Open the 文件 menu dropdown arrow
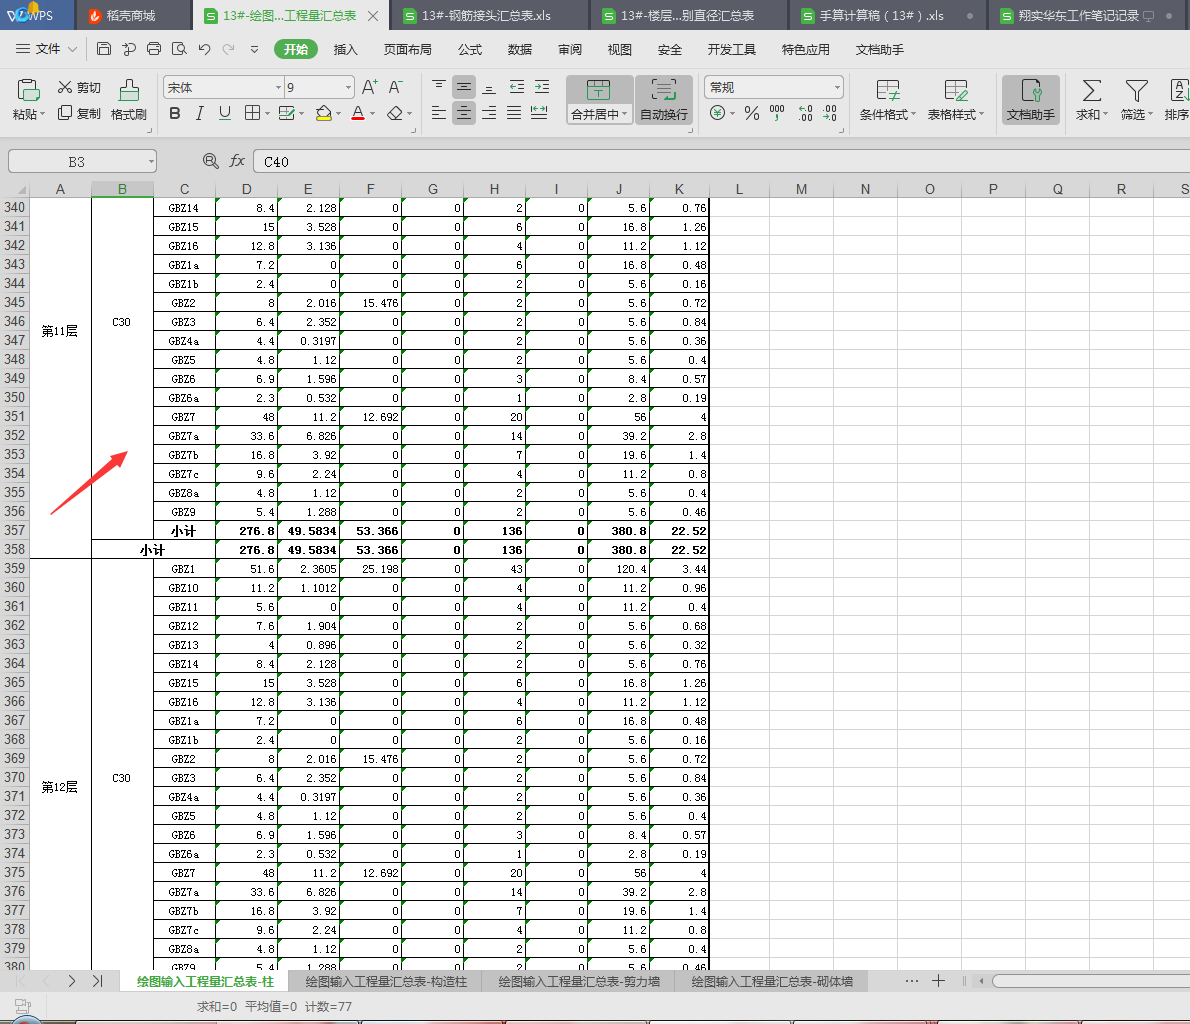The image size is (1190, 1024). pos(73,49)
